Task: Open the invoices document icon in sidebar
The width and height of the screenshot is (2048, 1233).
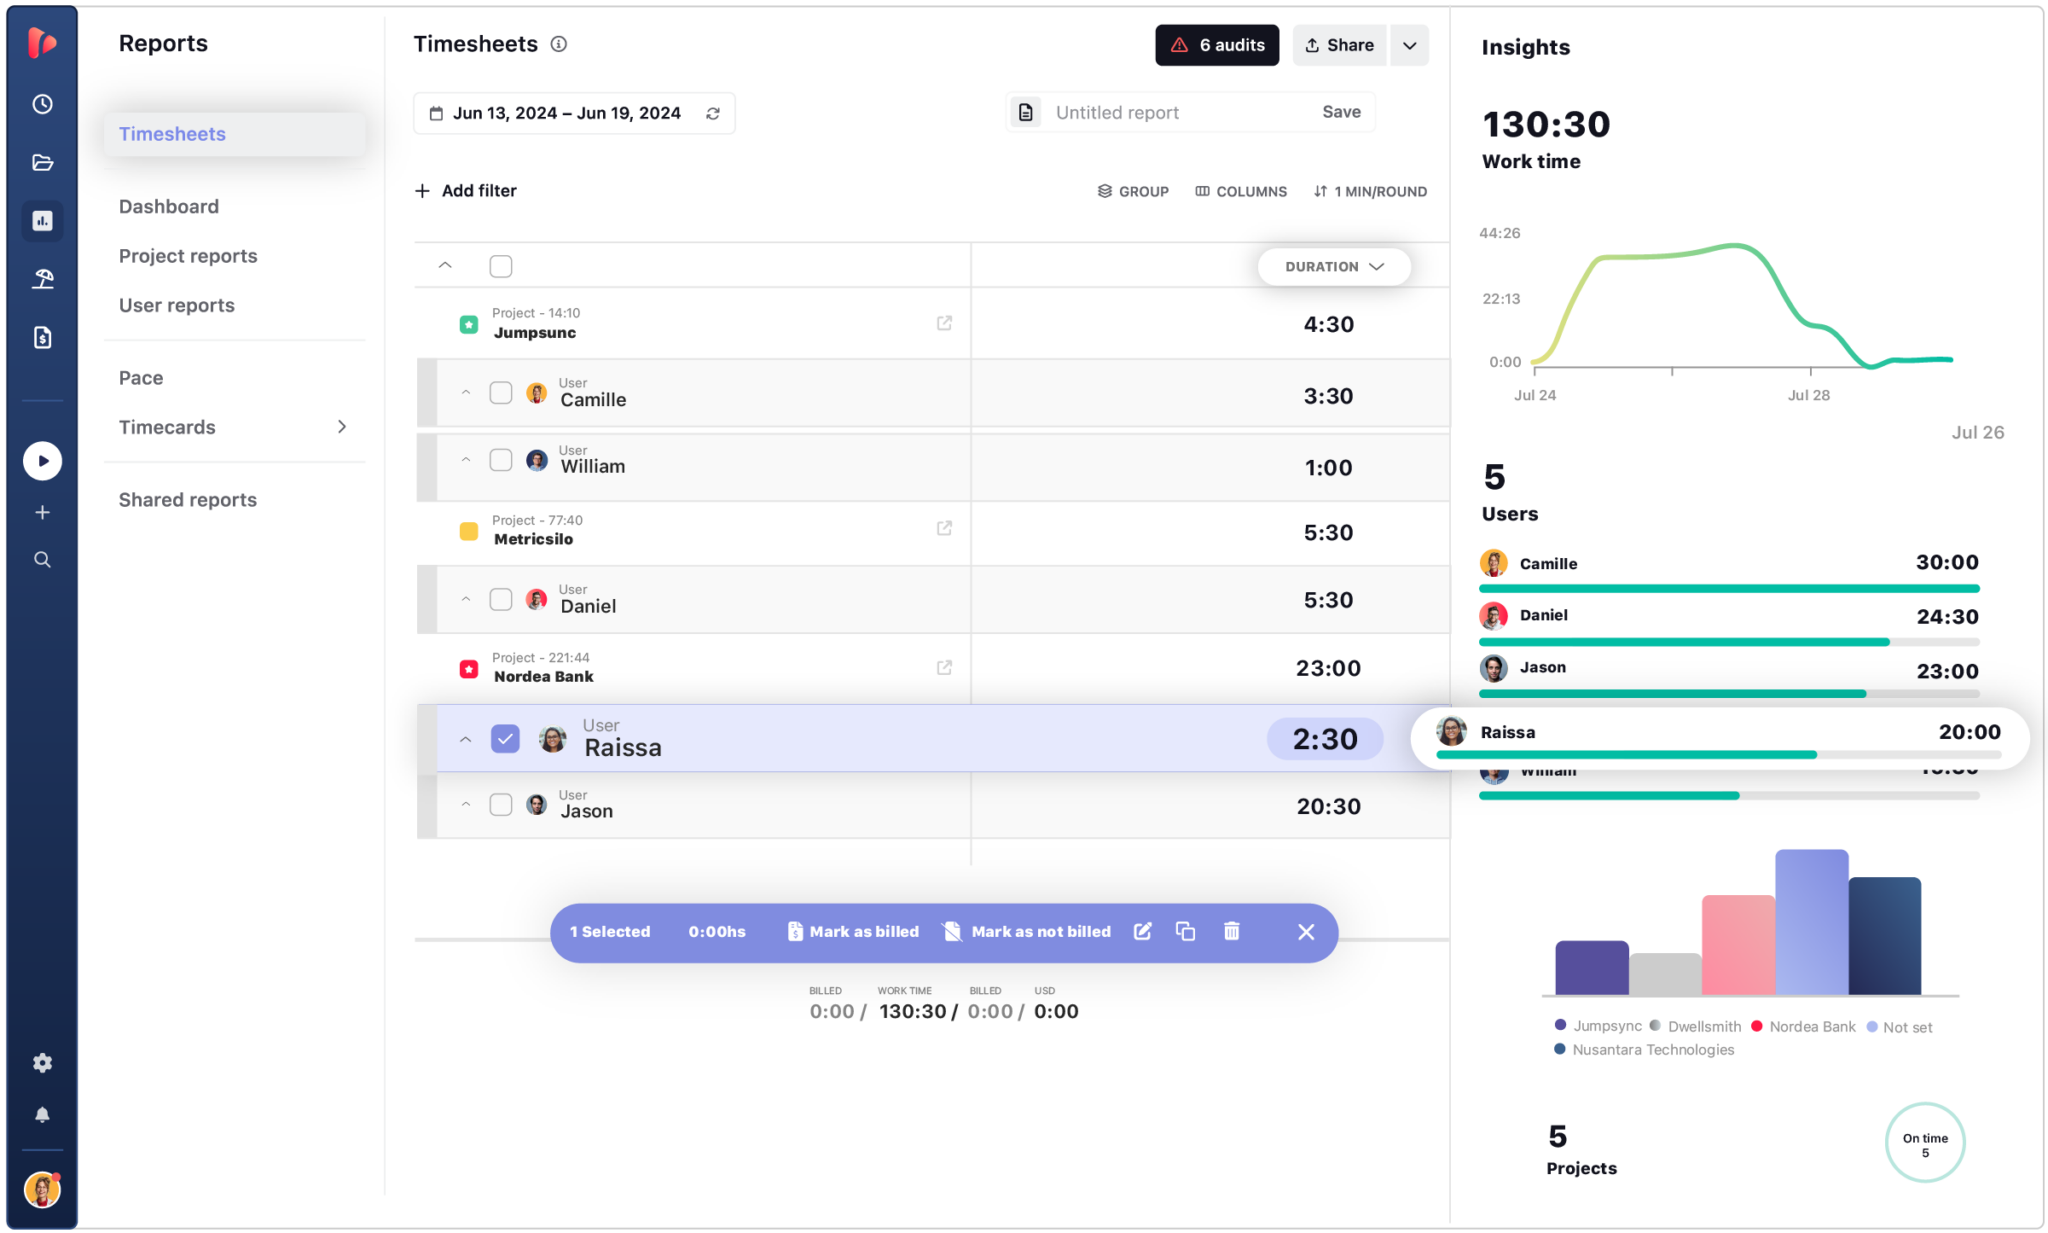Action: point(42,337)
